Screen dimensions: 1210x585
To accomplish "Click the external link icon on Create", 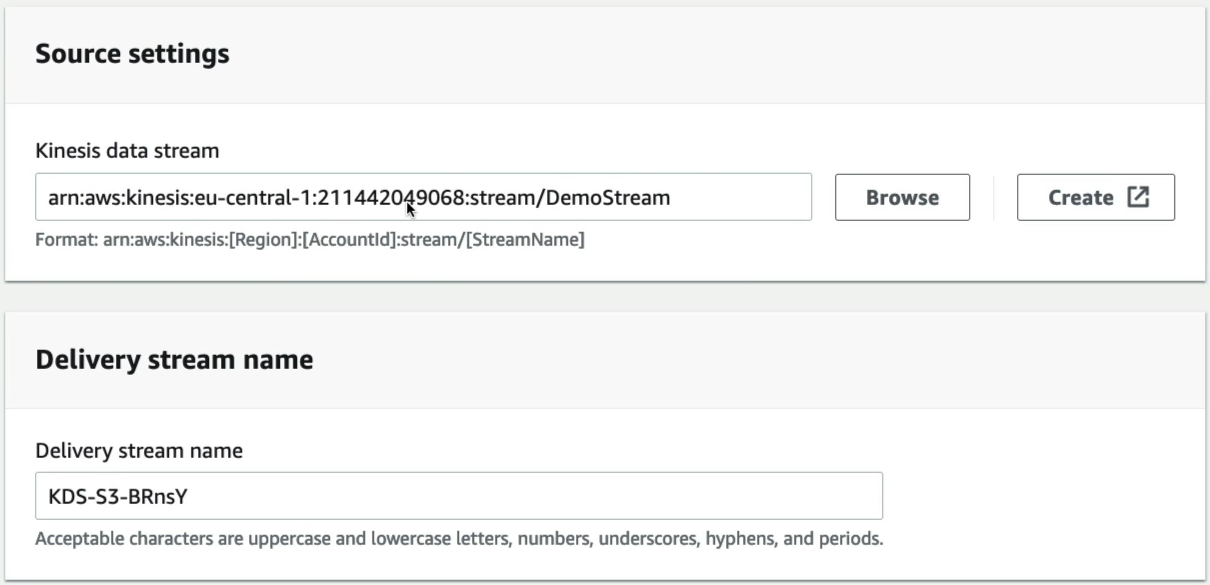I will tap(1138, 197).
